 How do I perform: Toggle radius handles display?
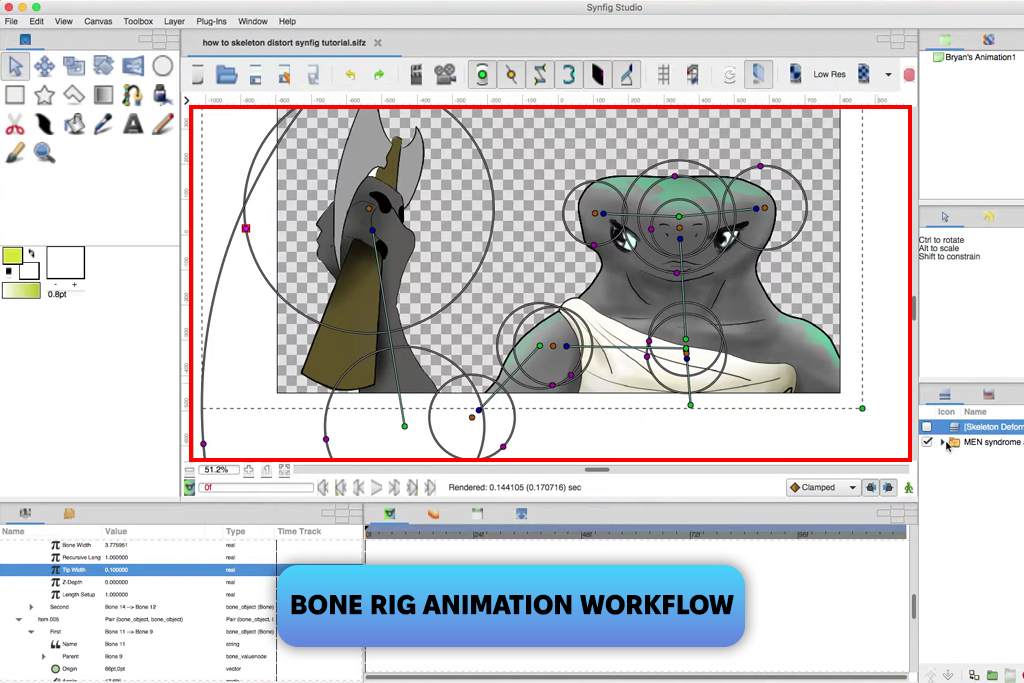pos(568,74)
